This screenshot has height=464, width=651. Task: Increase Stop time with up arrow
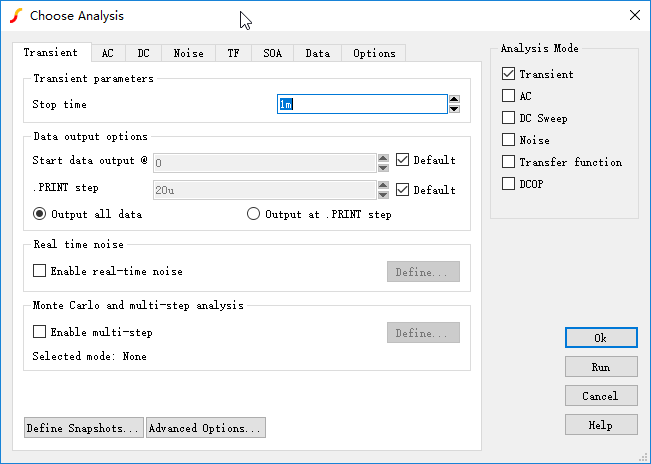pos(454,99)
